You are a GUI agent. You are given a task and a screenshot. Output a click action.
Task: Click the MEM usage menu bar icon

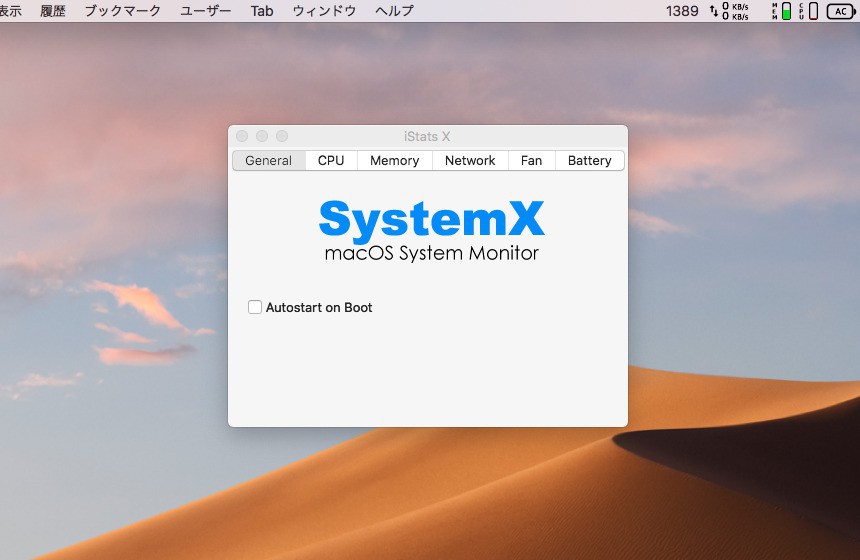[x=782, y=11]
